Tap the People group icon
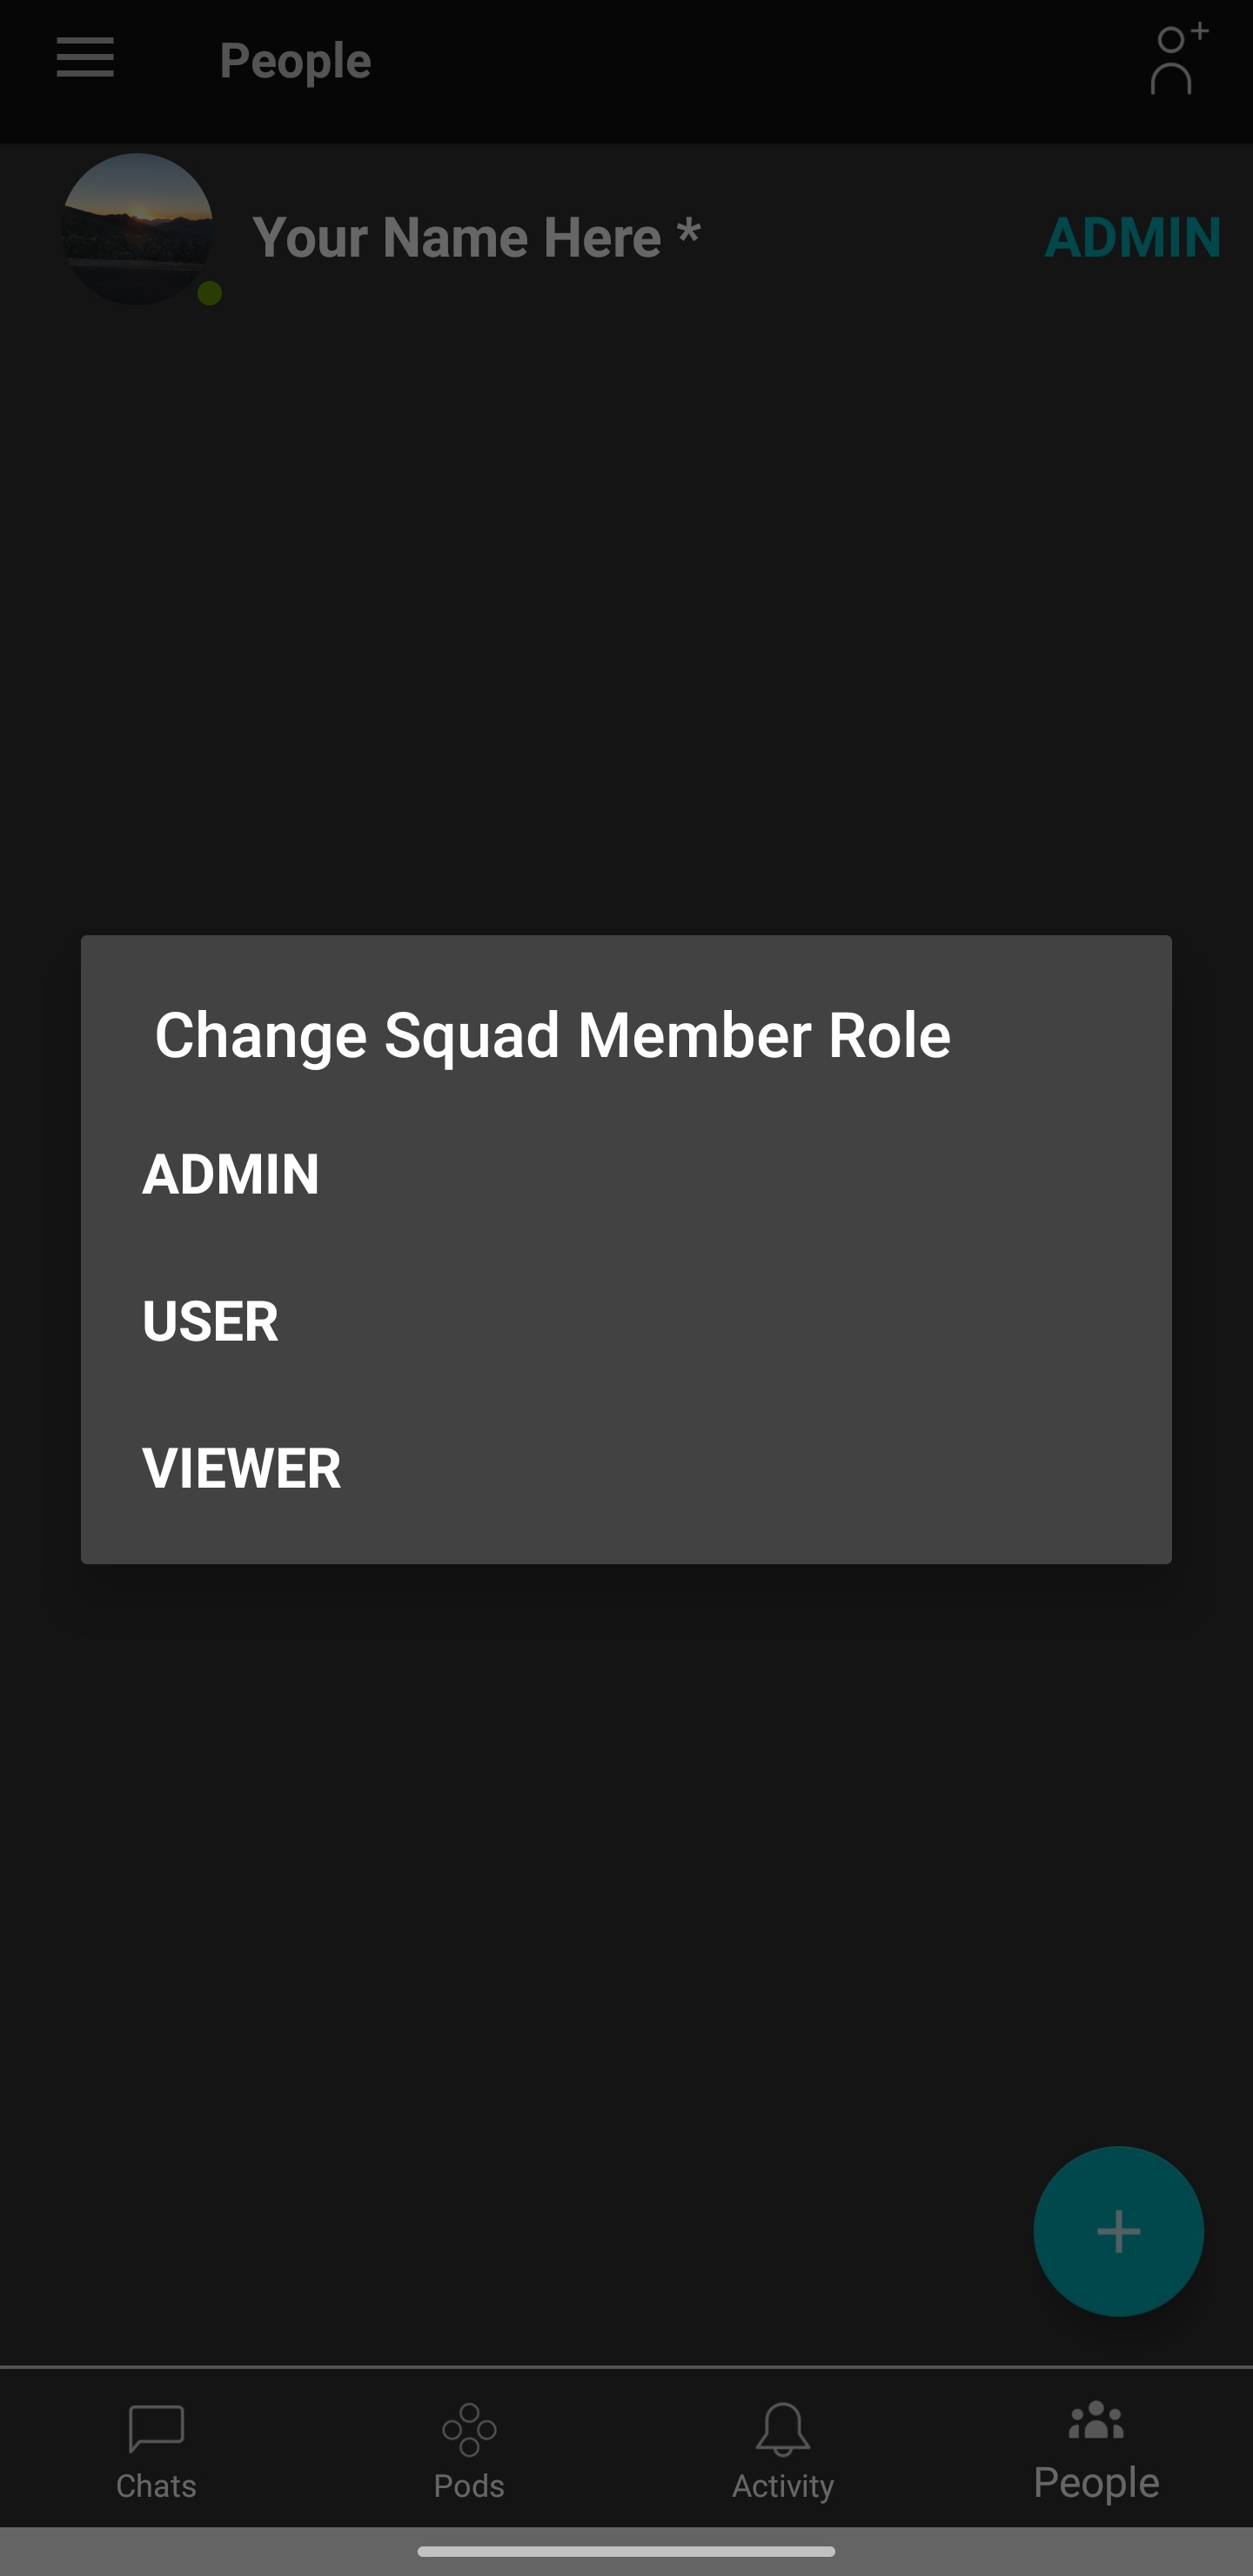Screen dimensions: 1253x2576 pyautogui.click(x=1096, y=2421)
